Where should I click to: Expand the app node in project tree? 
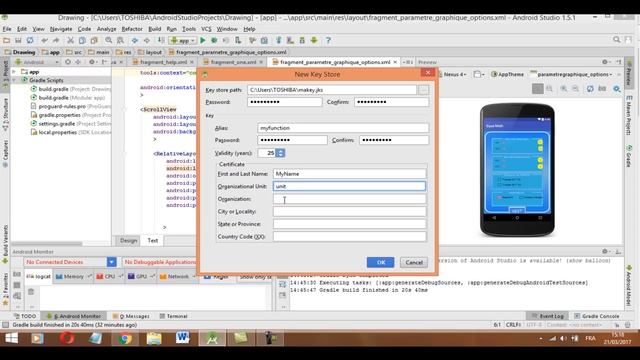tap(14, 72)
